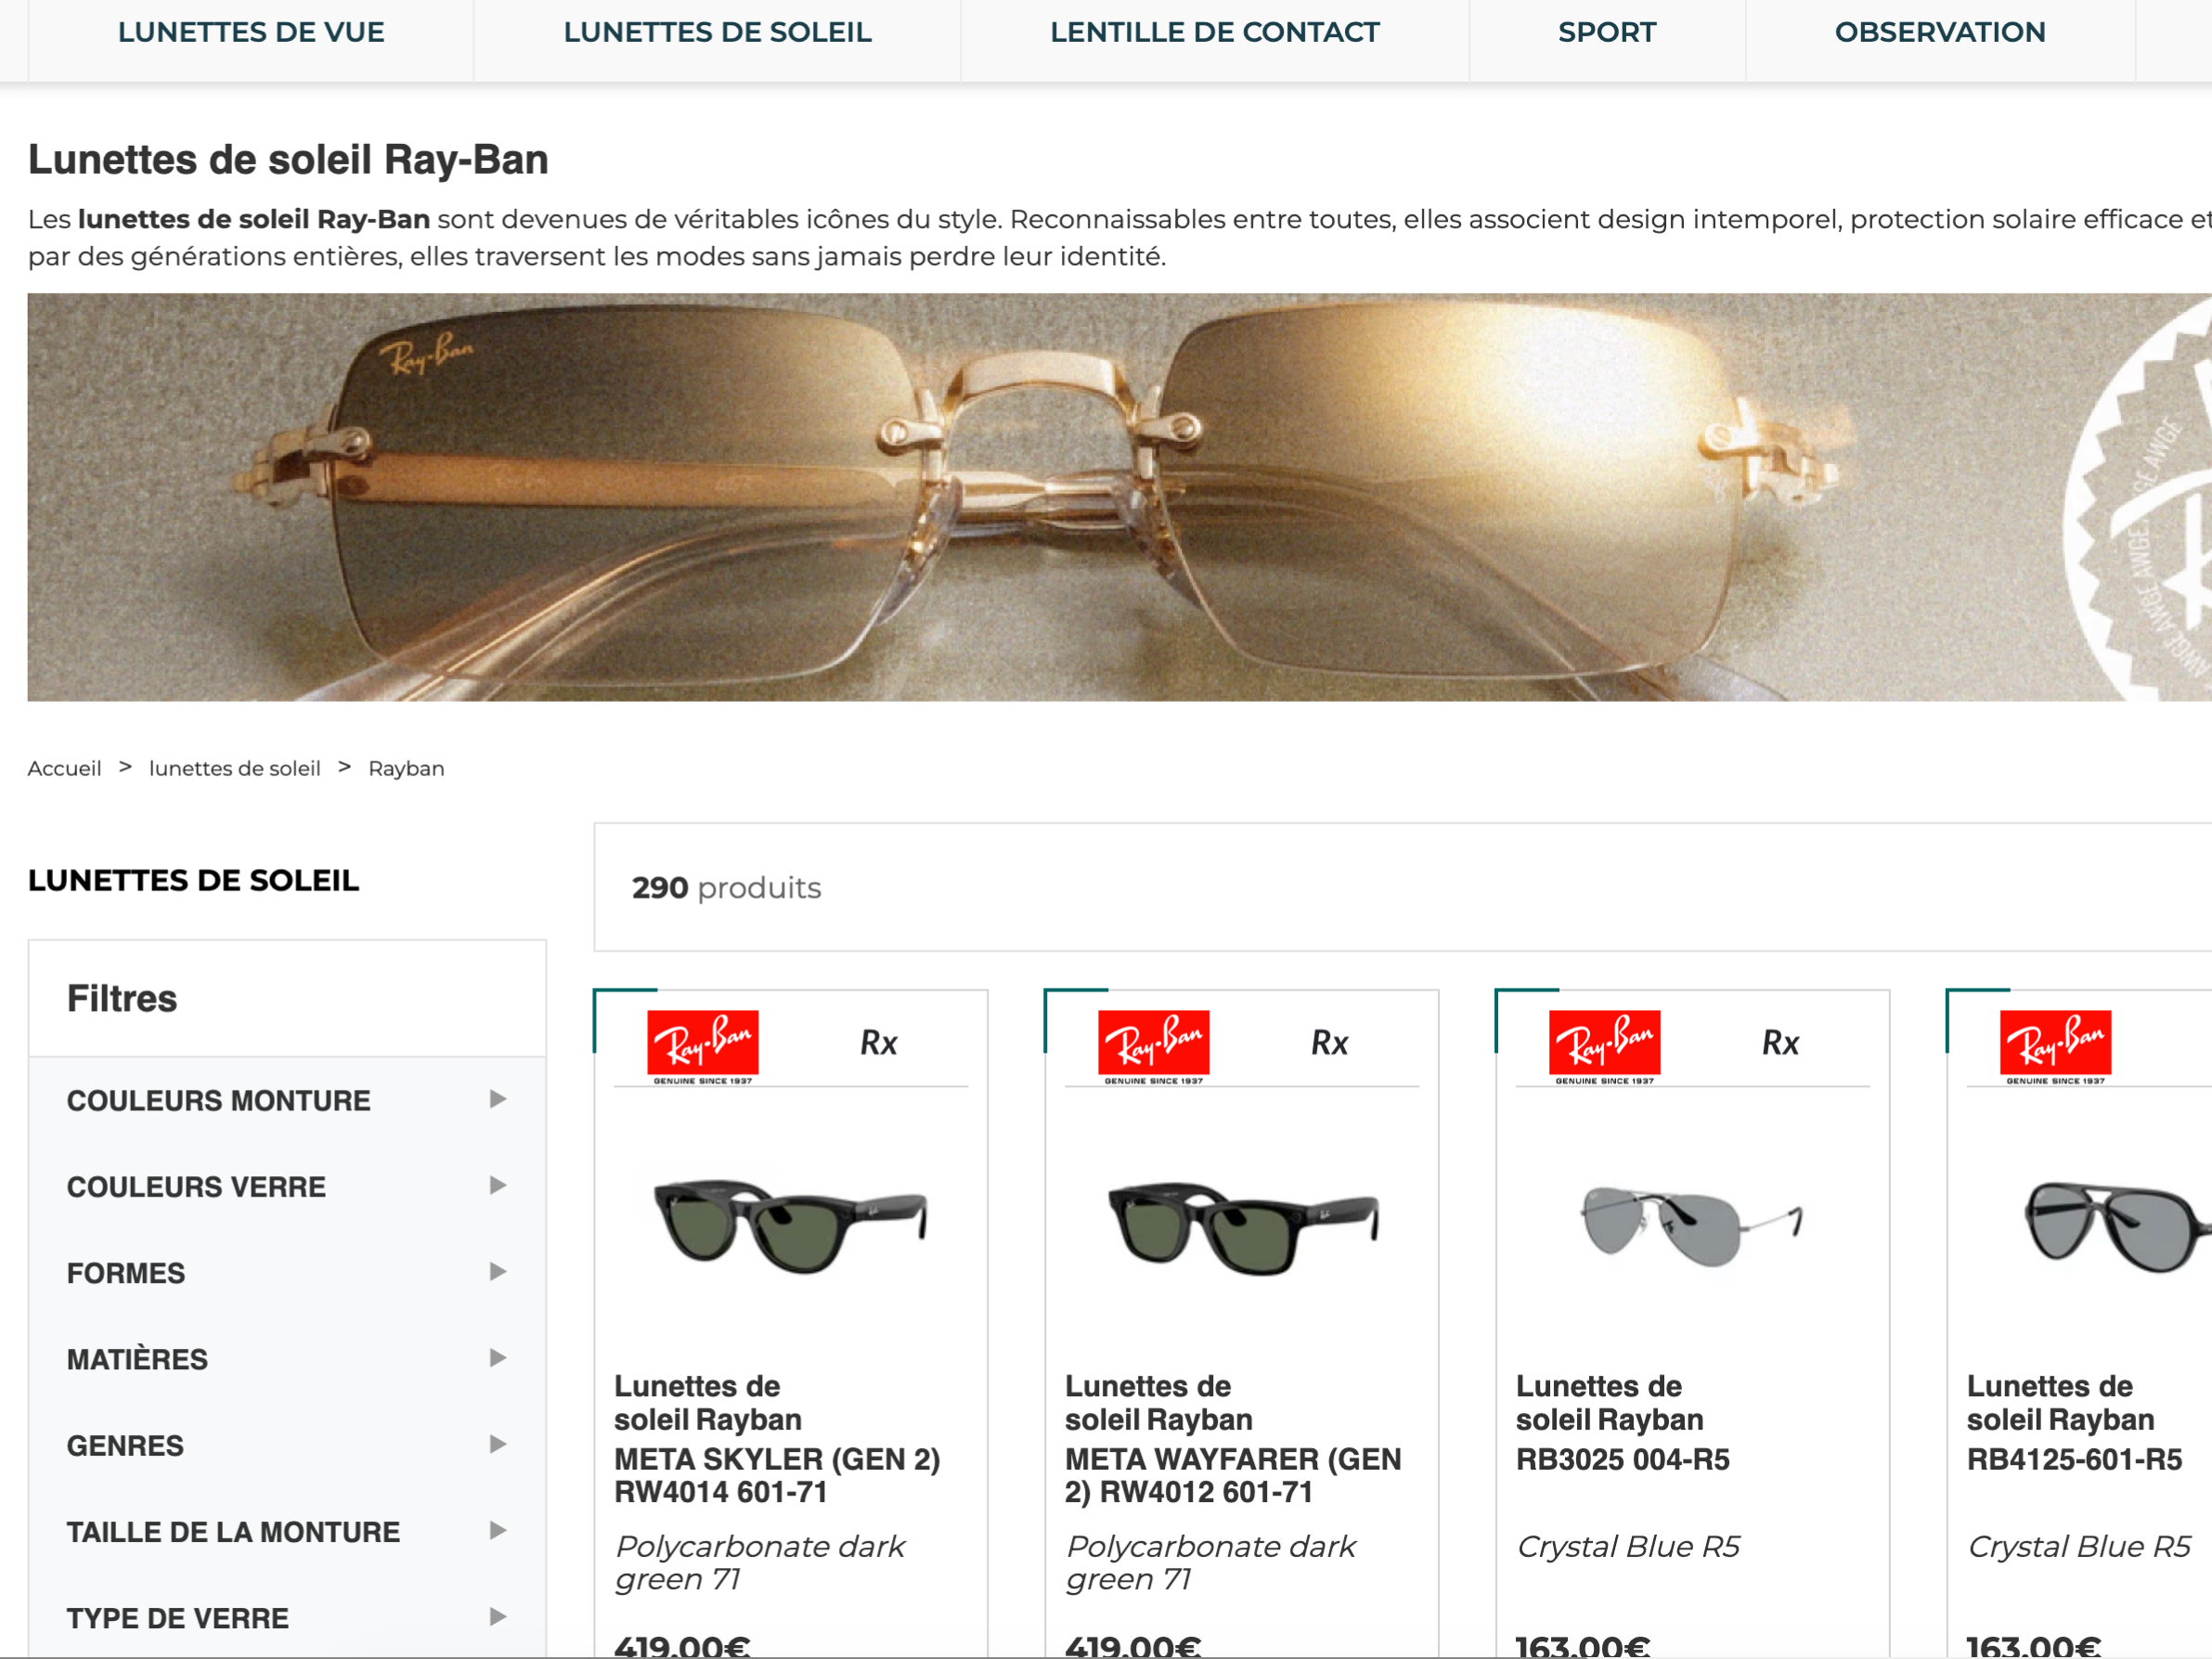Click 'Polycarbonate dark green 71' under Meta Wayfarer
Viewport: 2212px width, 1659px height.
[1210, 1562]
